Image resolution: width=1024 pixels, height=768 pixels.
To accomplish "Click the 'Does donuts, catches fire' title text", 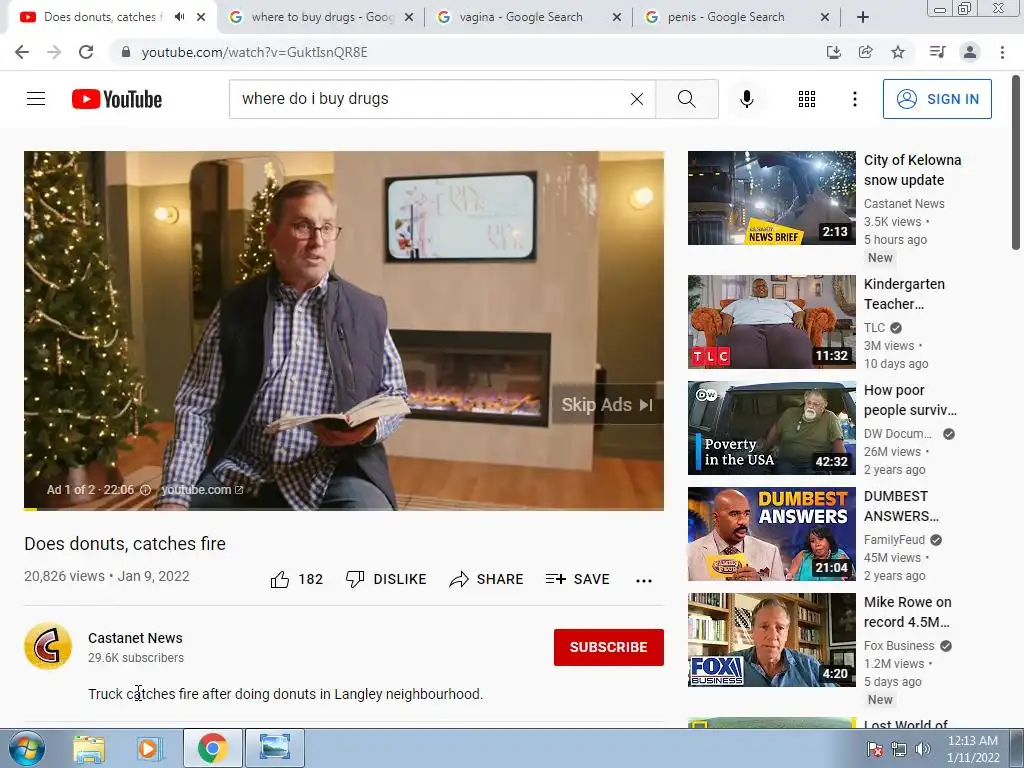I will (x=125, y=543).
